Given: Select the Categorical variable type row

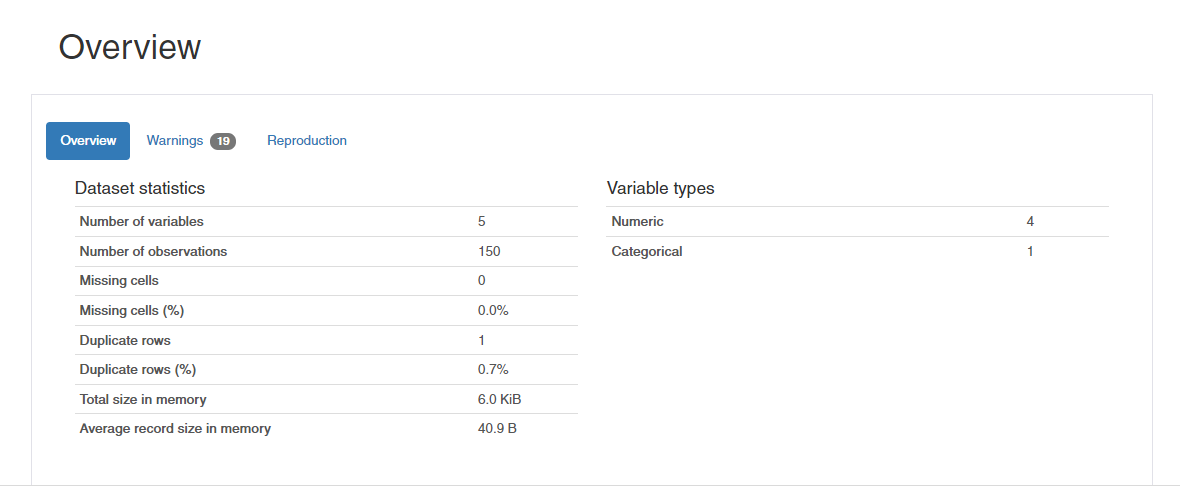Looking at the screenshot, I should point(858,251).
